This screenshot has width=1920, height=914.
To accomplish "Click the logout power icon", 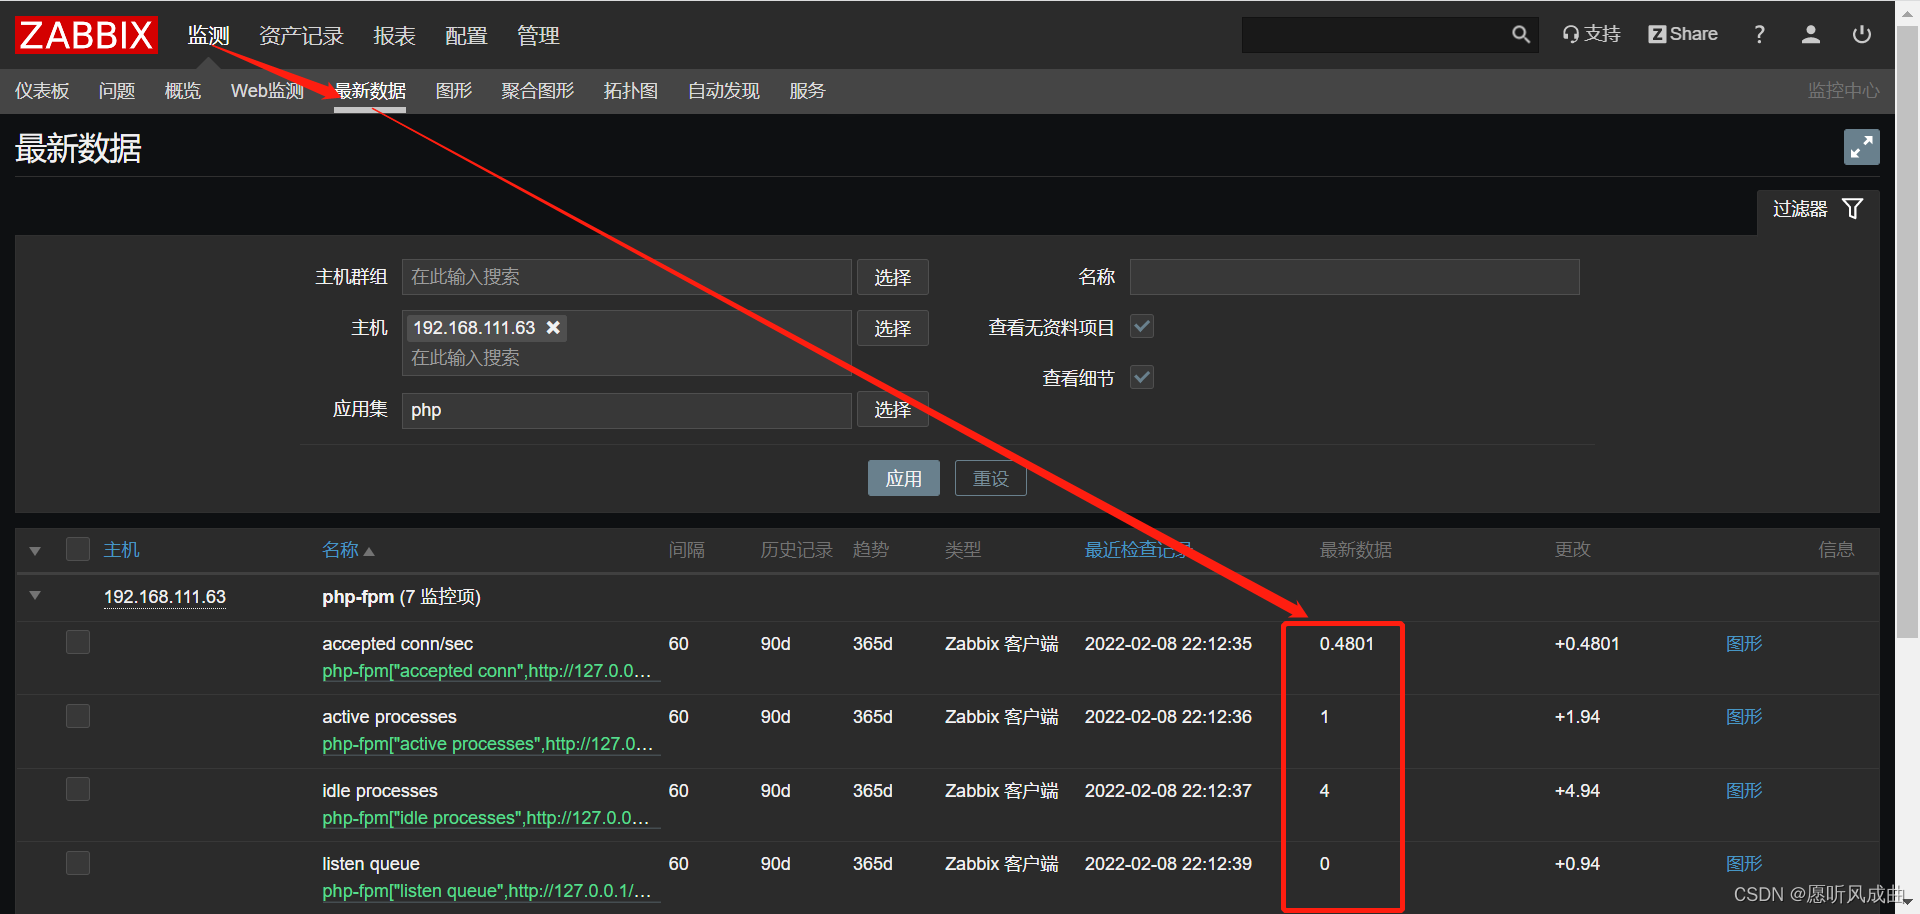I will coord(1861,34).
